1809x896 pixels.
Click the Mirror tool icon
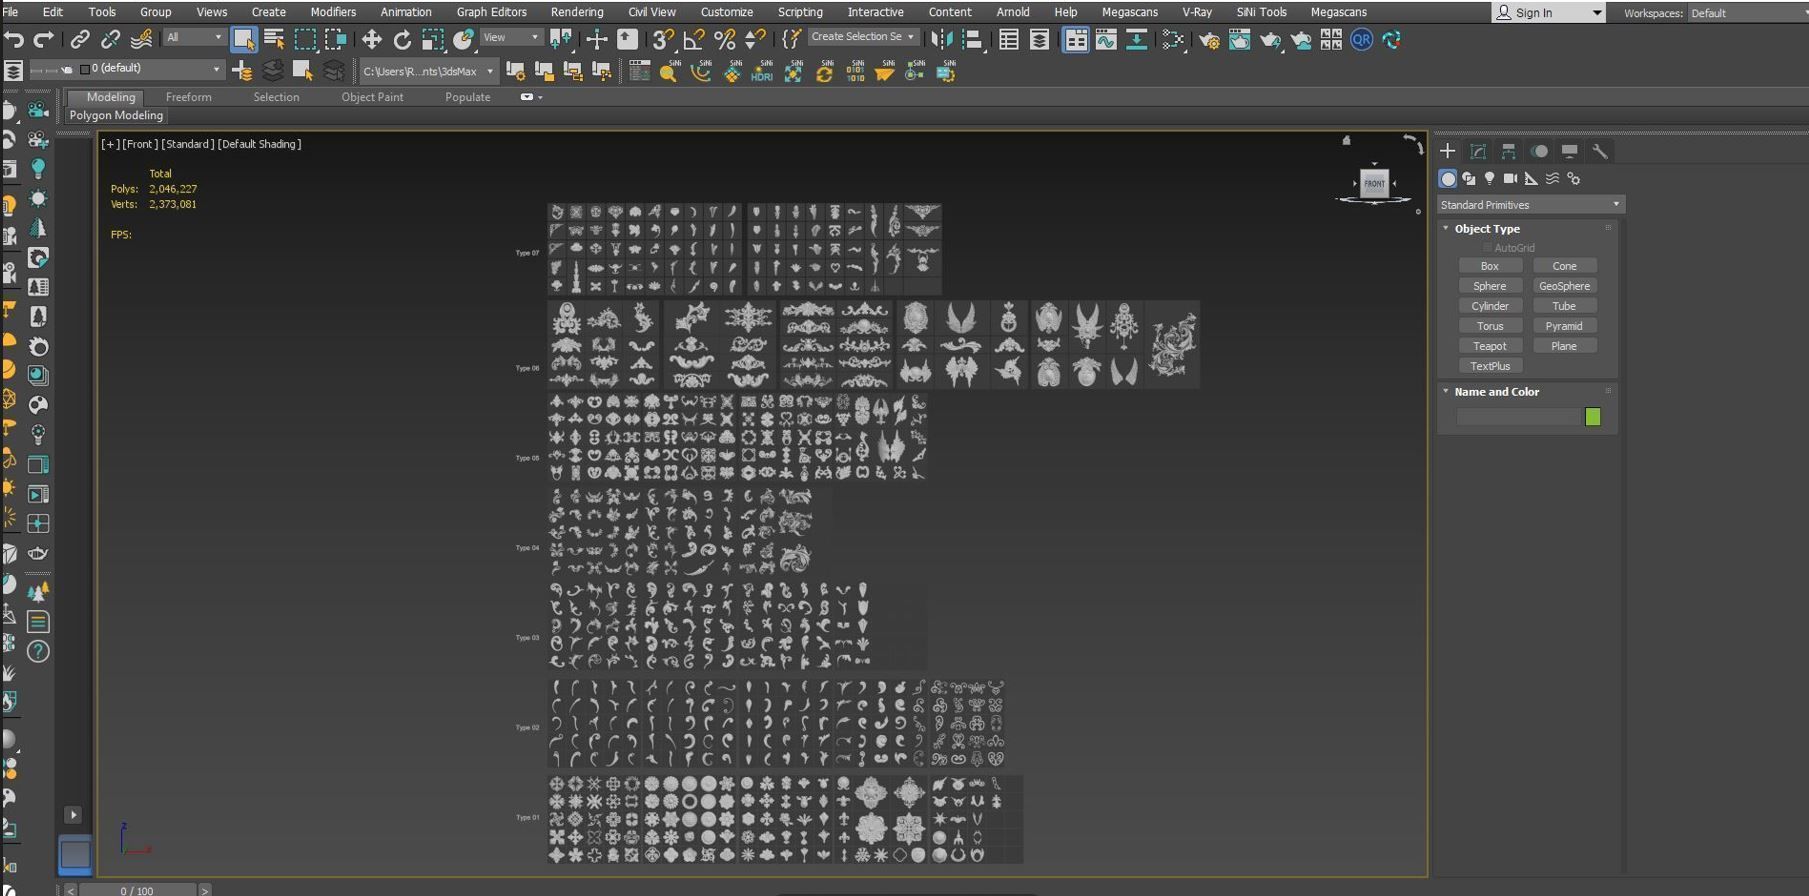click(x=941, y=39)
